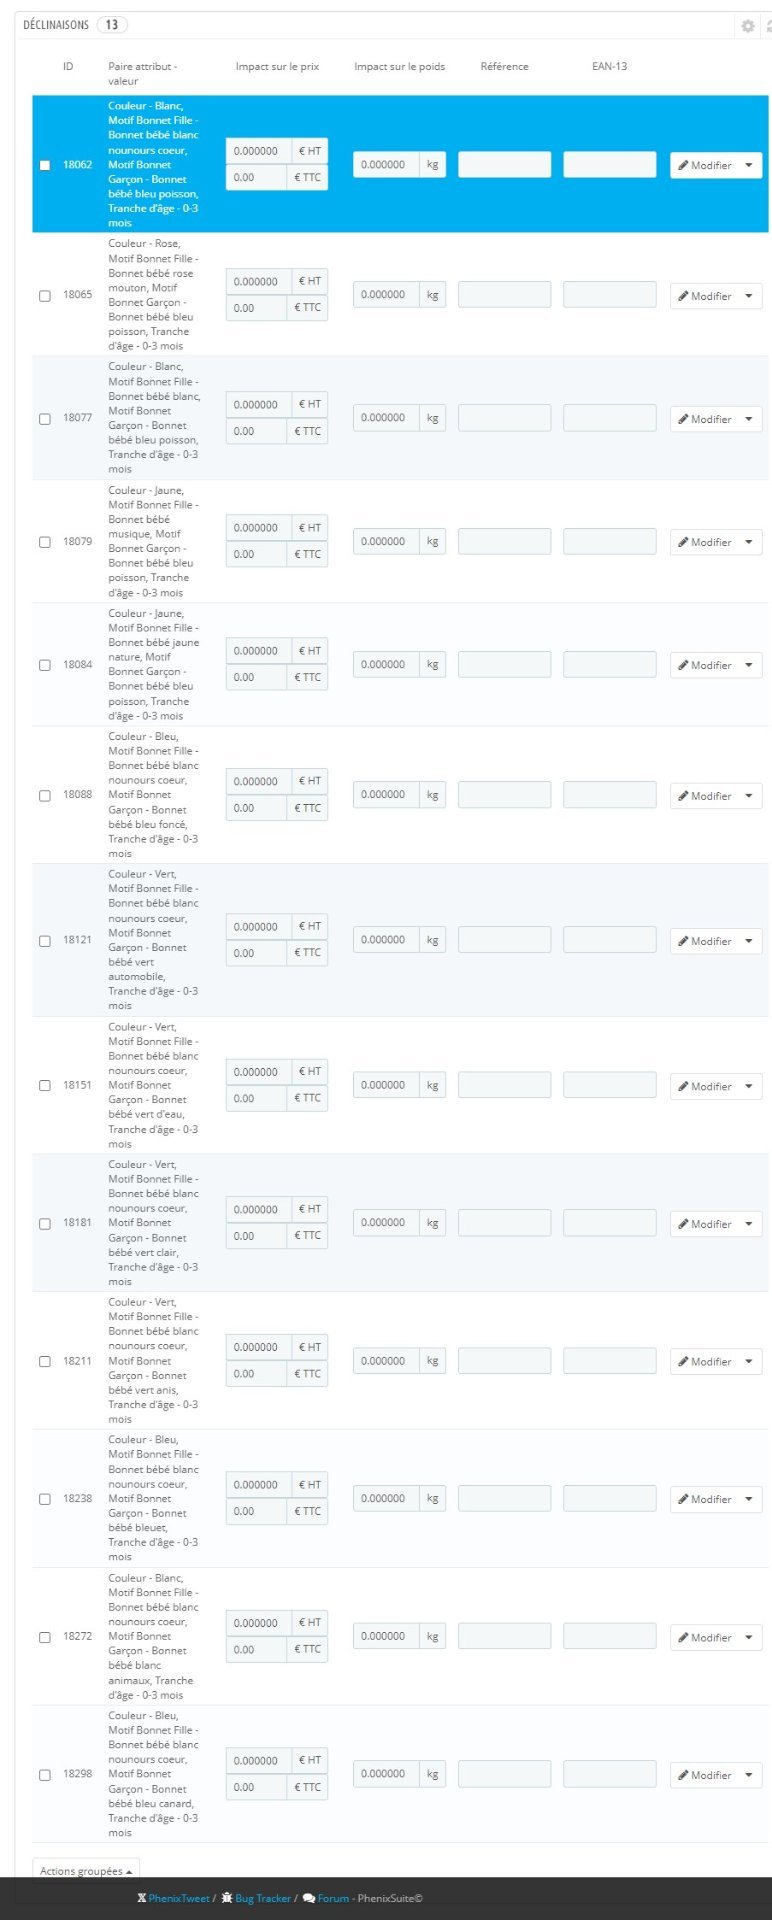Click the Impact sur le prix column header
The image size is (772, 1920).
(277, 66)
